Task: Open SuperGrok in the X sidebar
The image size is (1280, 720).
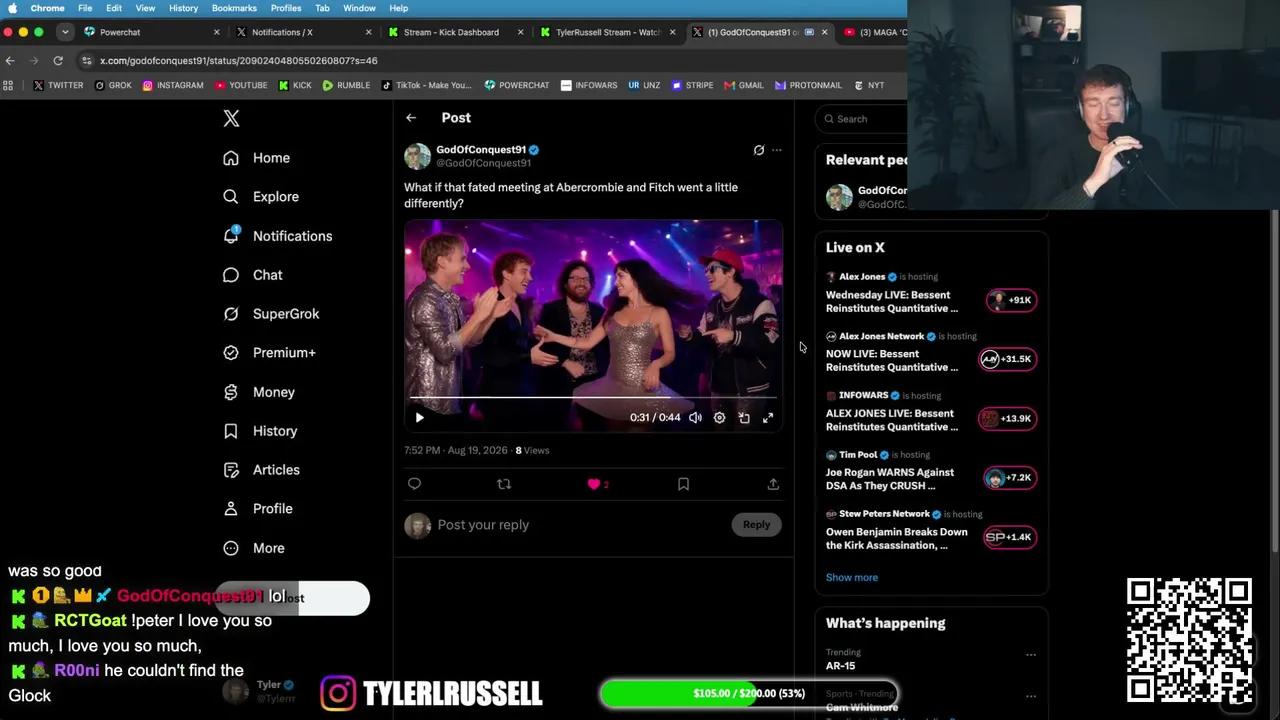Action: click(272, 314)
